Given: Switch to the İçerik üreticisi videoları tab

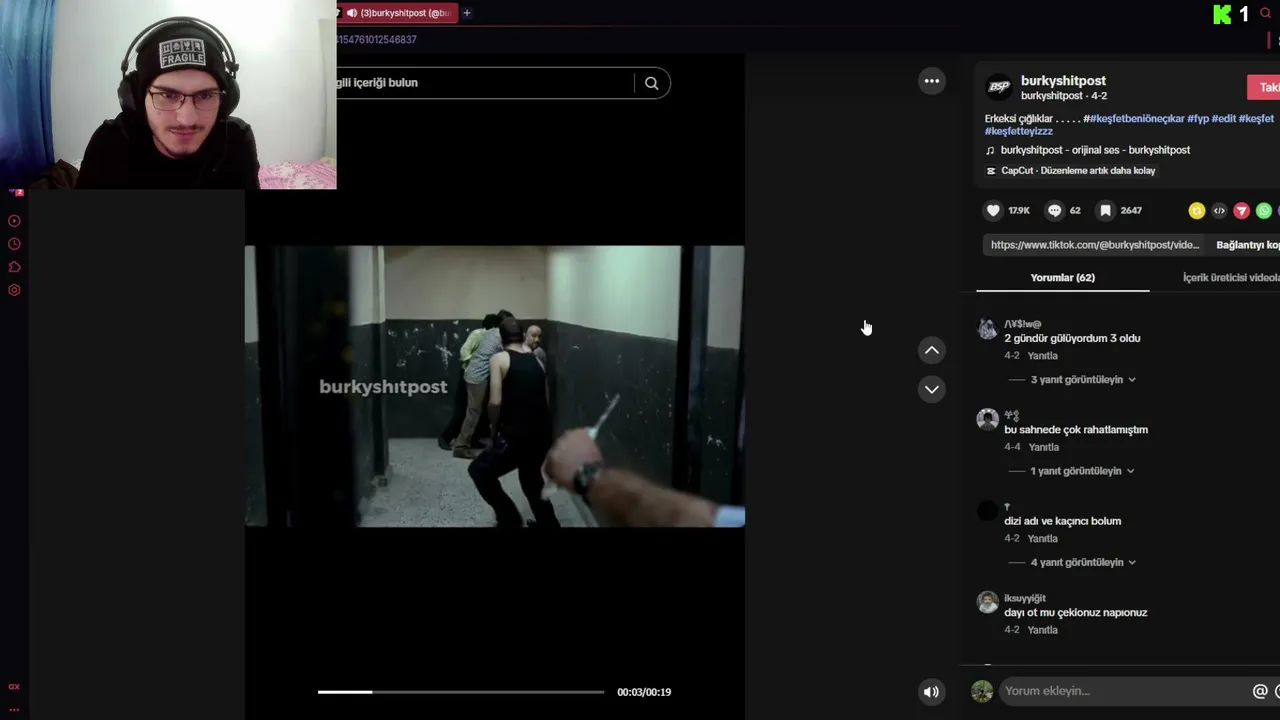Looking at the screenshot, I should click(x=1231, y=277).
